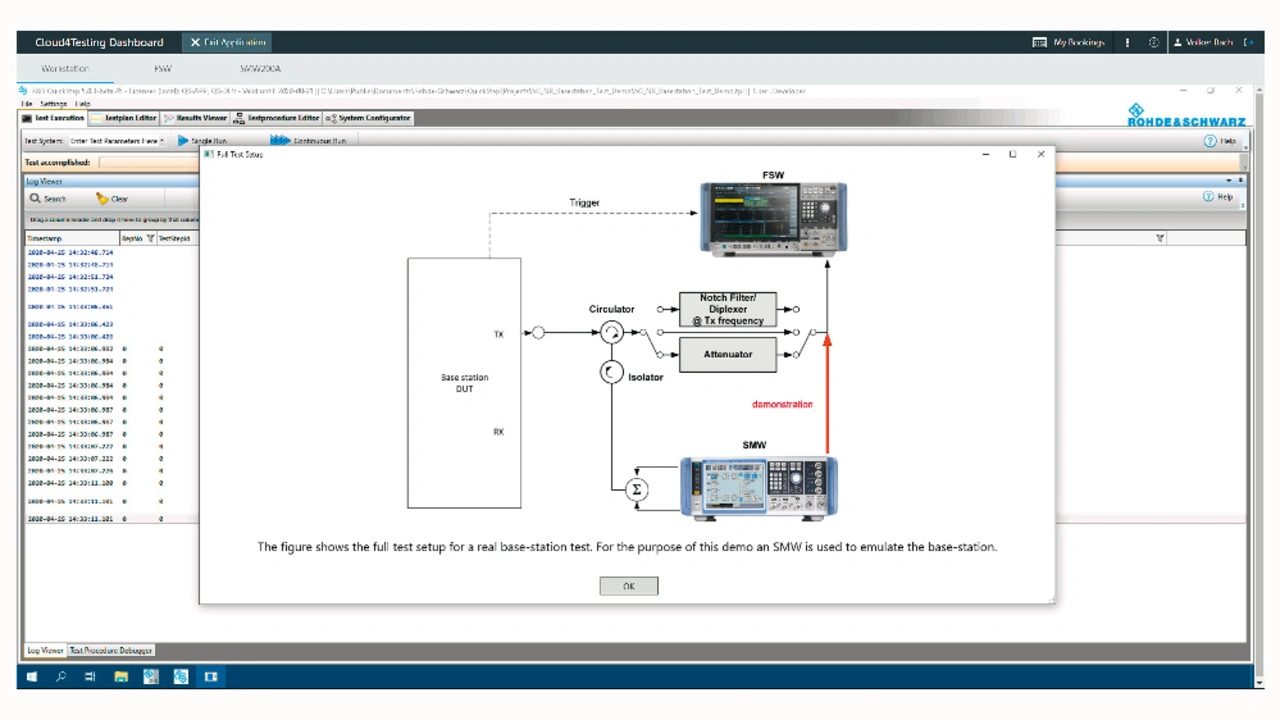The width and height of the screenshot is (1280, 720).
Task: Open the Help menu in menu bar
Action: pyautogui.click(x=83, y=104)
